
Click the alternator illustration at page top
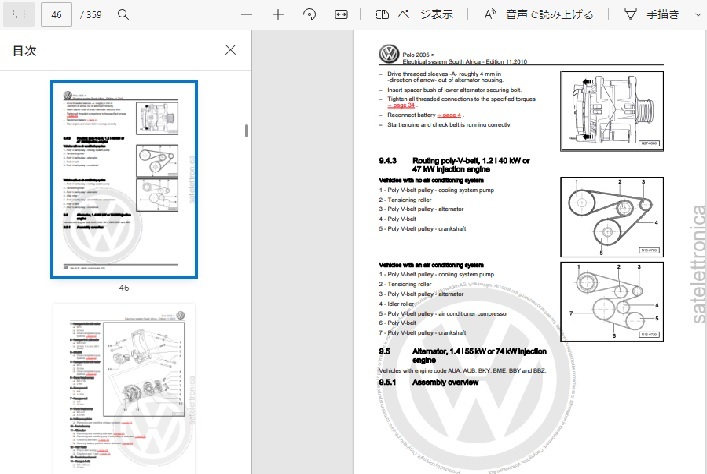(x=612, y=111)
